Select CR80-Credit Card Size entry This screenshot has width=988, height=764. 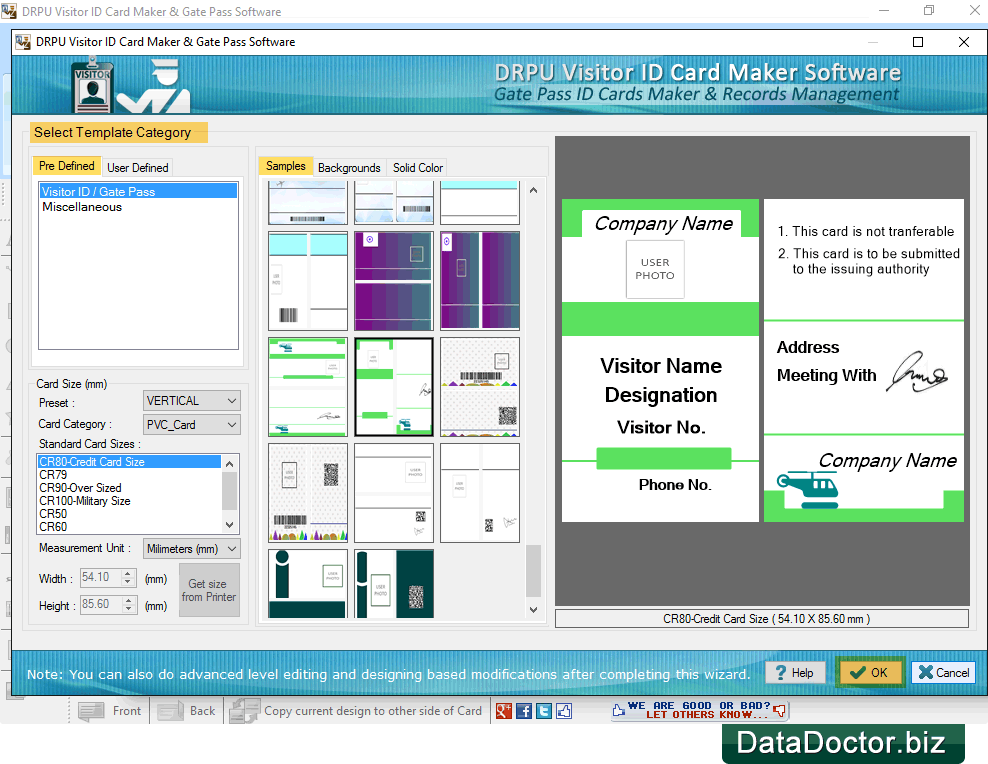tap(129, 462)
